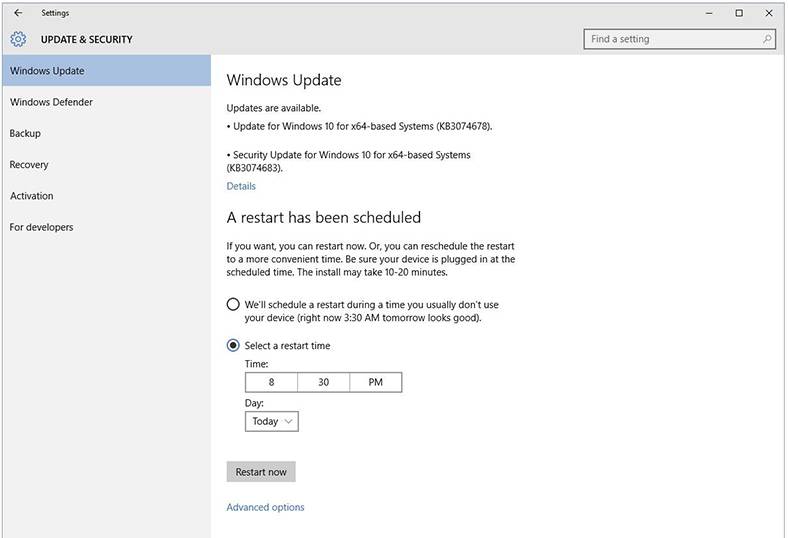Select automatic restart scheduling radio button
This screenshot has height=538, width=788.
(x=233, y=304)
